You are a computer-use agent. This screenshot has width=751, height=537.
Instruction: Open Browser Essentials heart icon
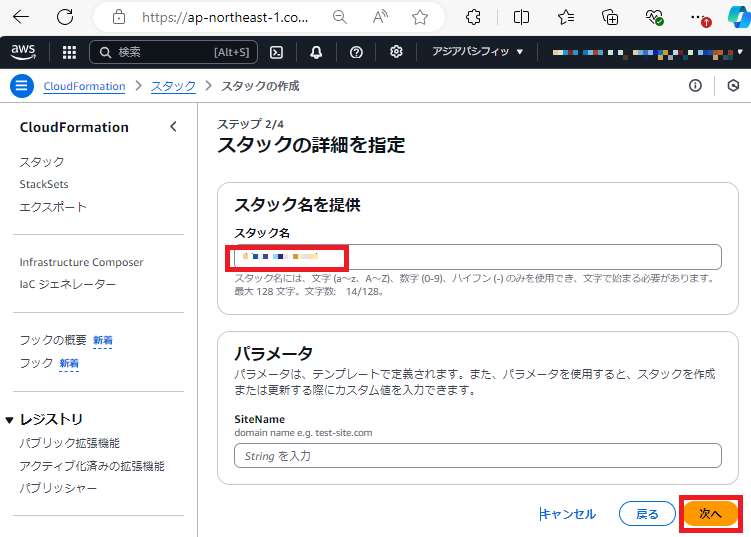[654, 18]
